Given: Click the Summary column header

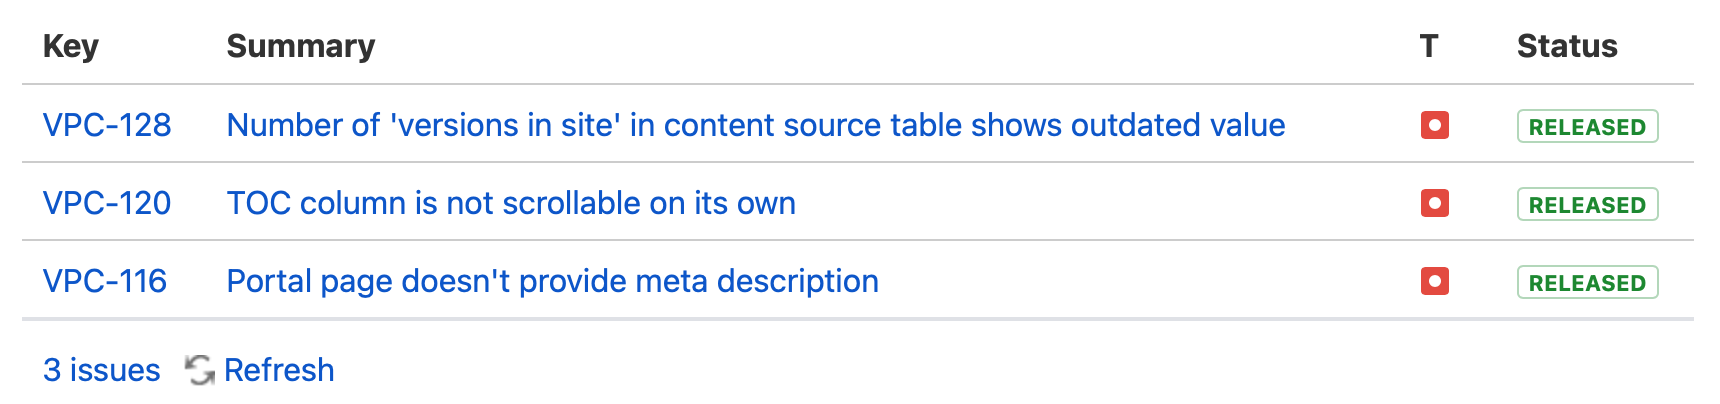Looking at the screenshot, I should (x=300, y=46).
